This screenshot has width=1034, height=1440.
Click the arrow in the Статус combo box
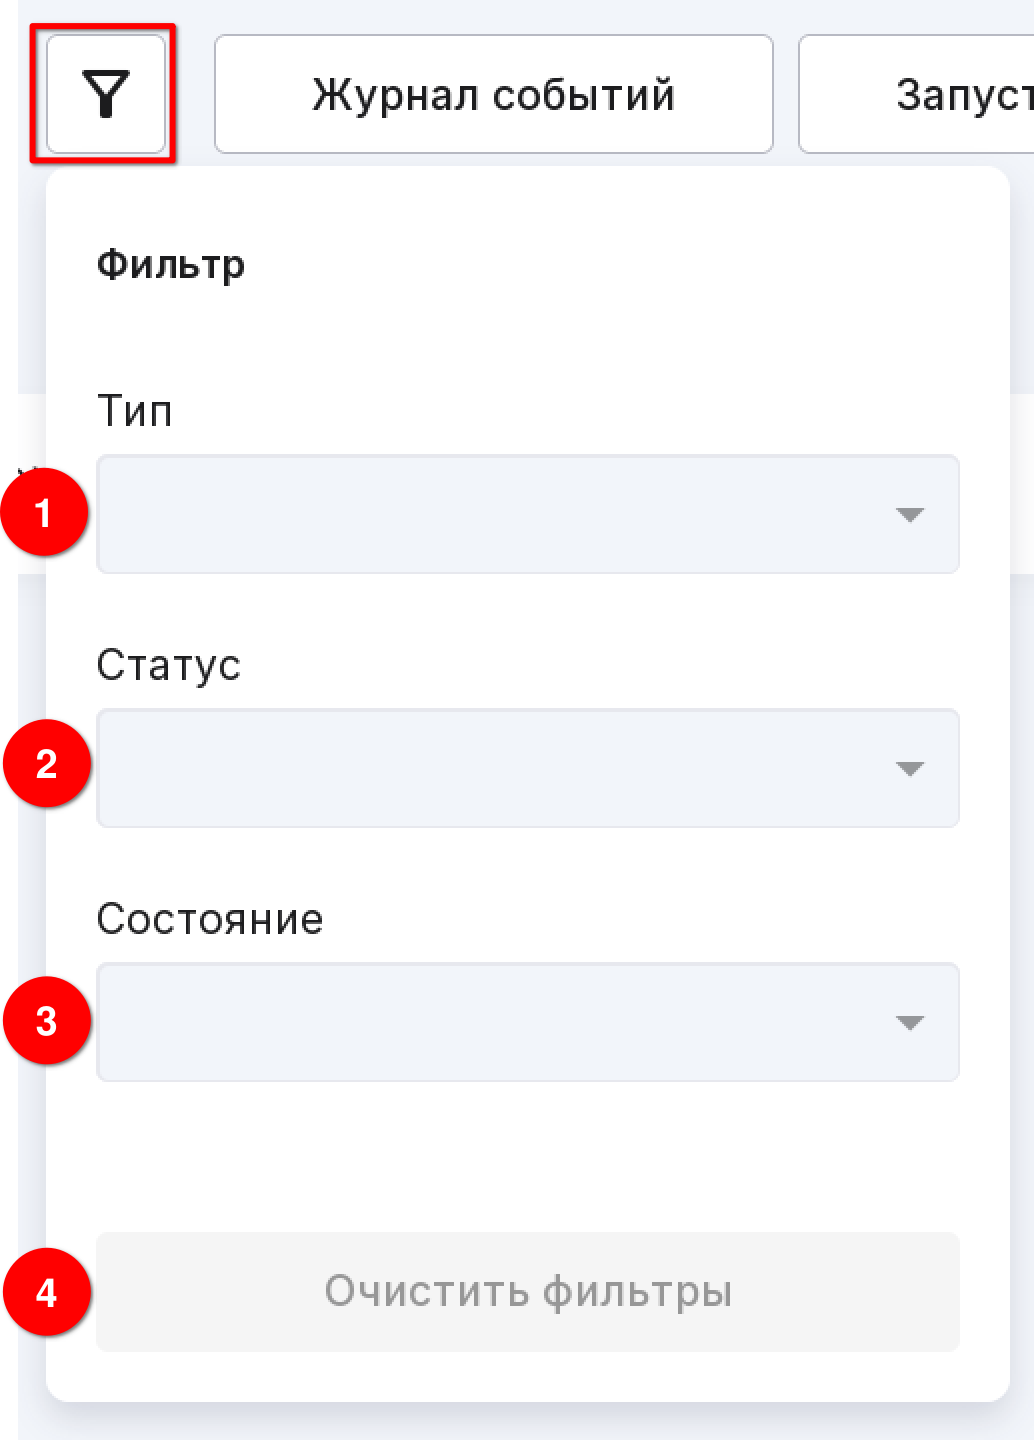pos(910,769)
